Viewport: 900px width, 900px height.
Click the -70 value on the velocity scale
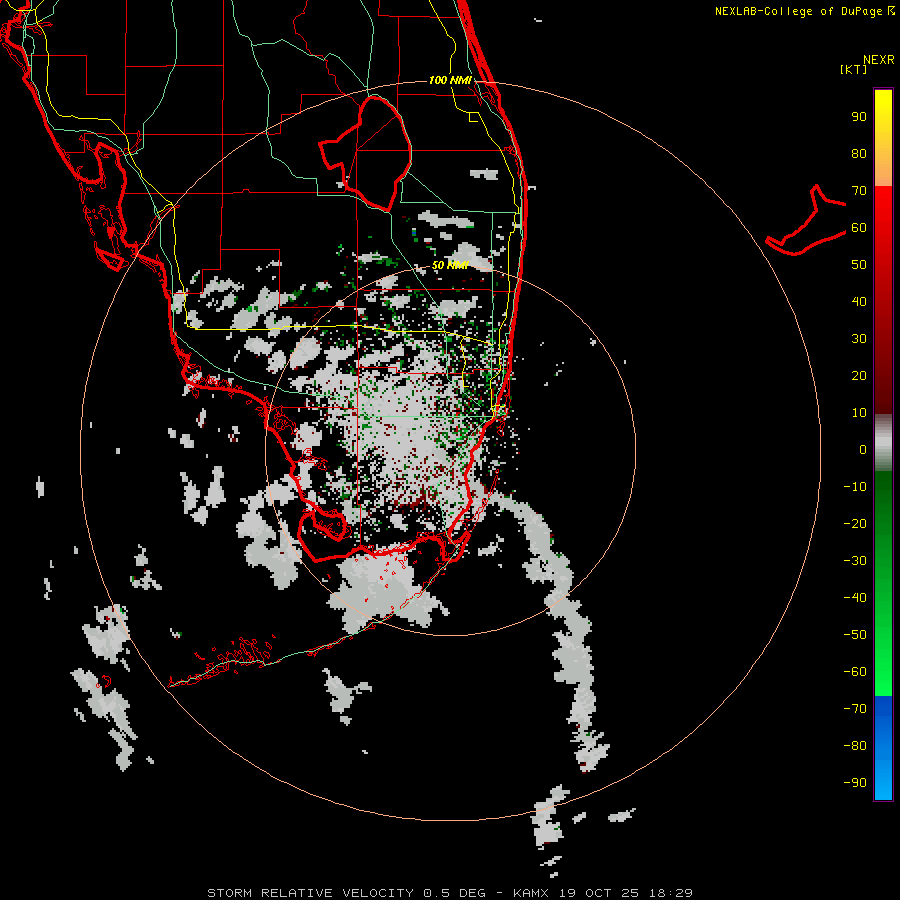click(855, 708)
